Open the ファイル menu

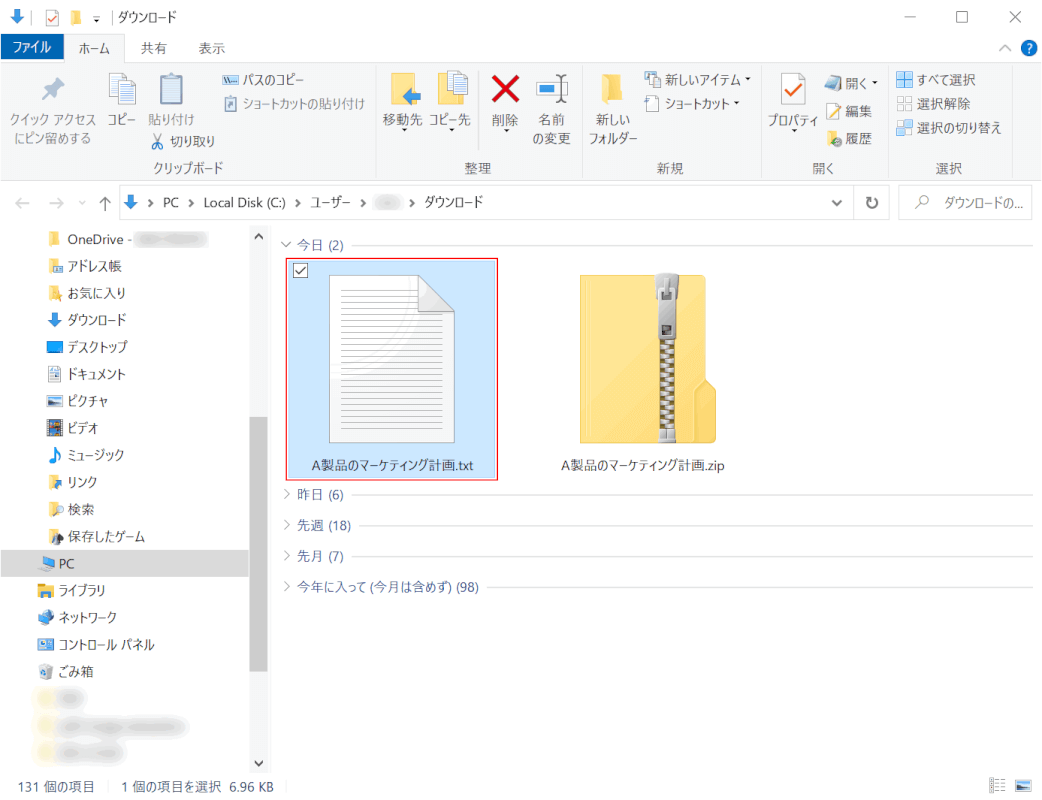pyautogui.click(x=32, y=48)
